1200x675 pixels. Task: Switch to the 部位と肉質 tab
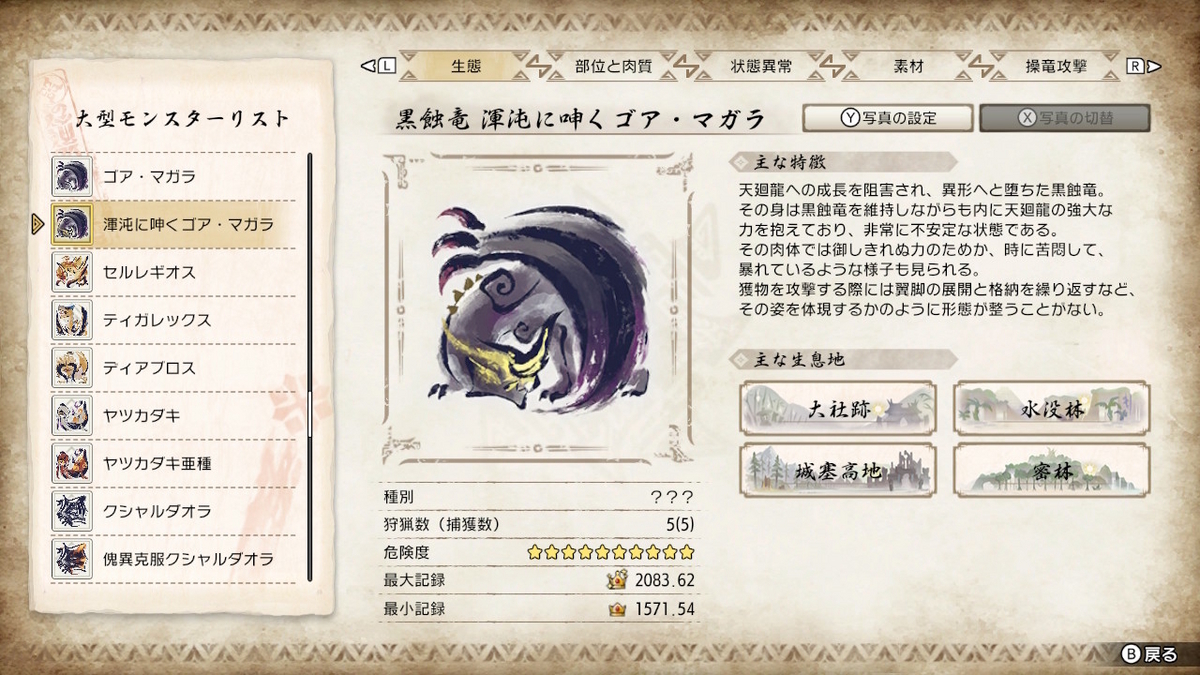pyautogui.click(x=613, y=67)
